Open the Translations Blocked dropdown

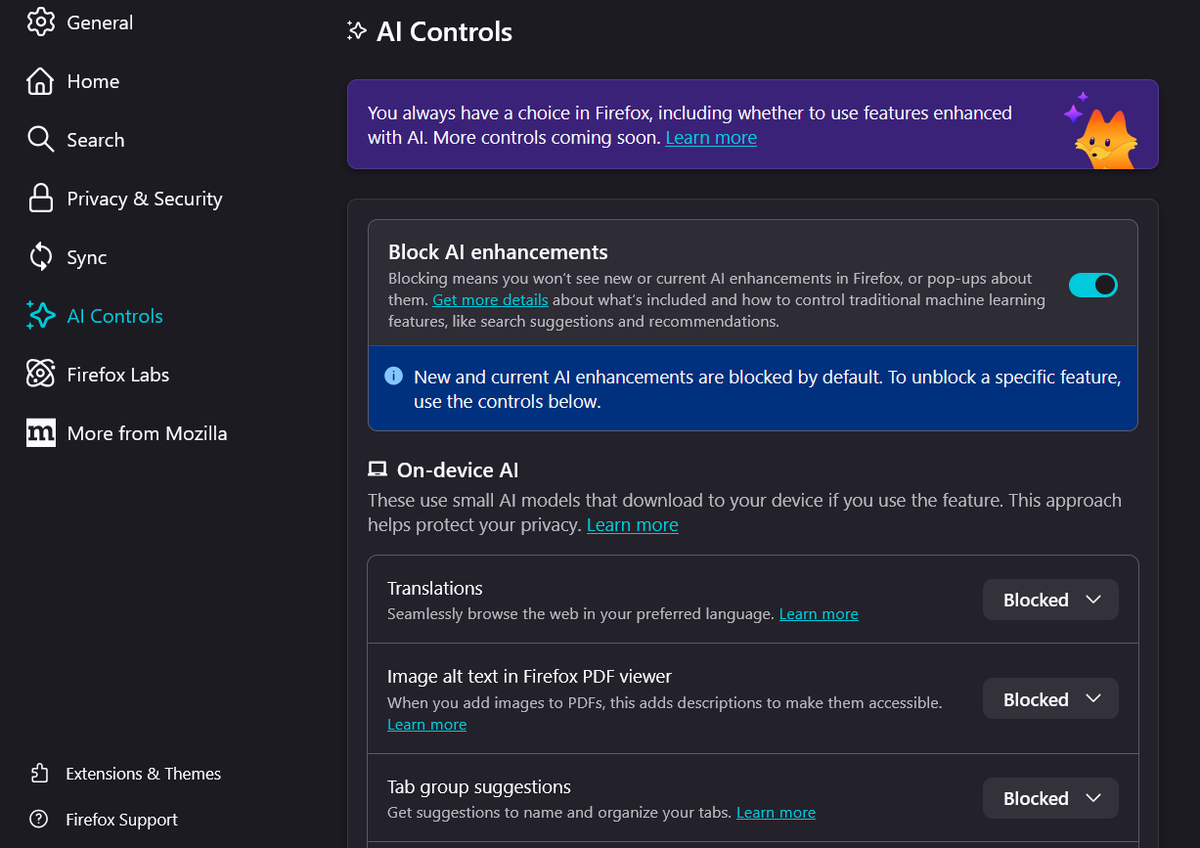tap(1050, 599)
